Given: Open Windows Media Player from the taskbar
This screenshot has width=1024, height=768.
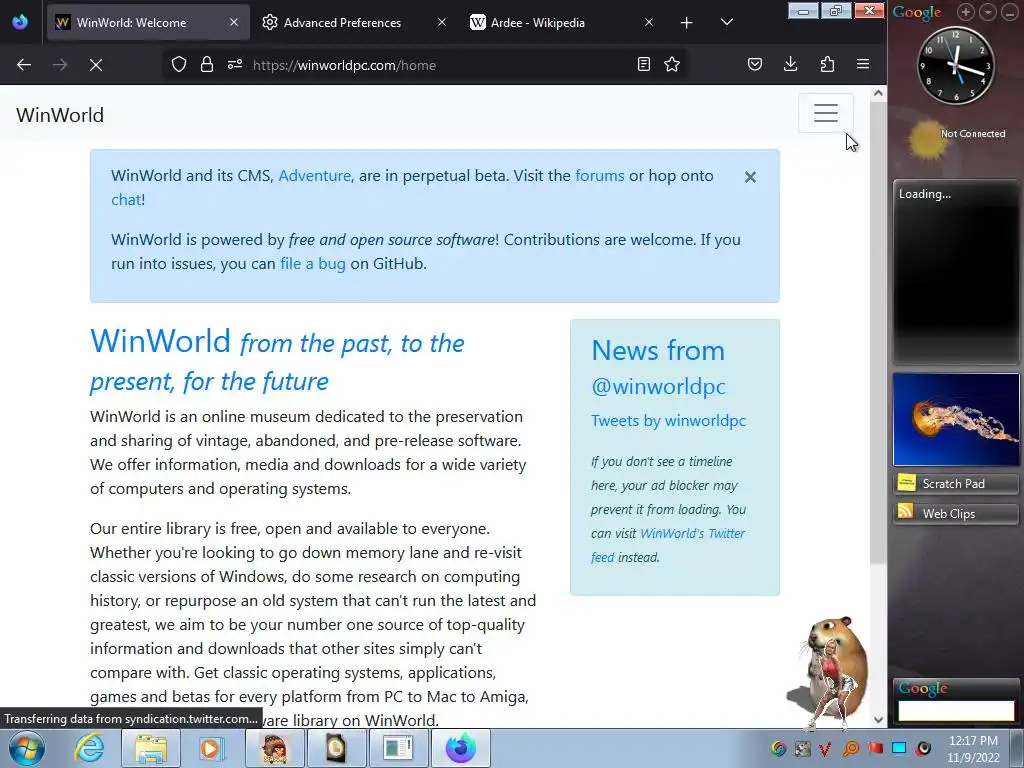Looking at the screenshot, I should tap(211, 748).
